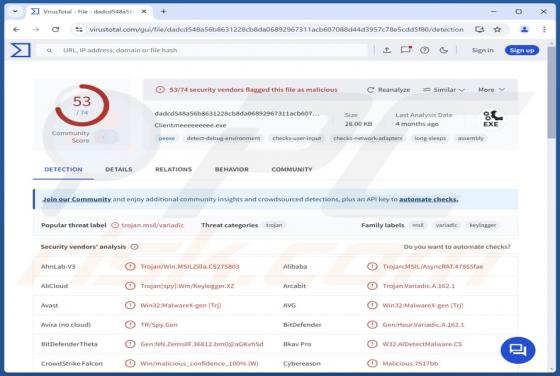Click the Cybereason detection alert icon
The height and width of the screenshot is (376, 560).
click(372, 364)
